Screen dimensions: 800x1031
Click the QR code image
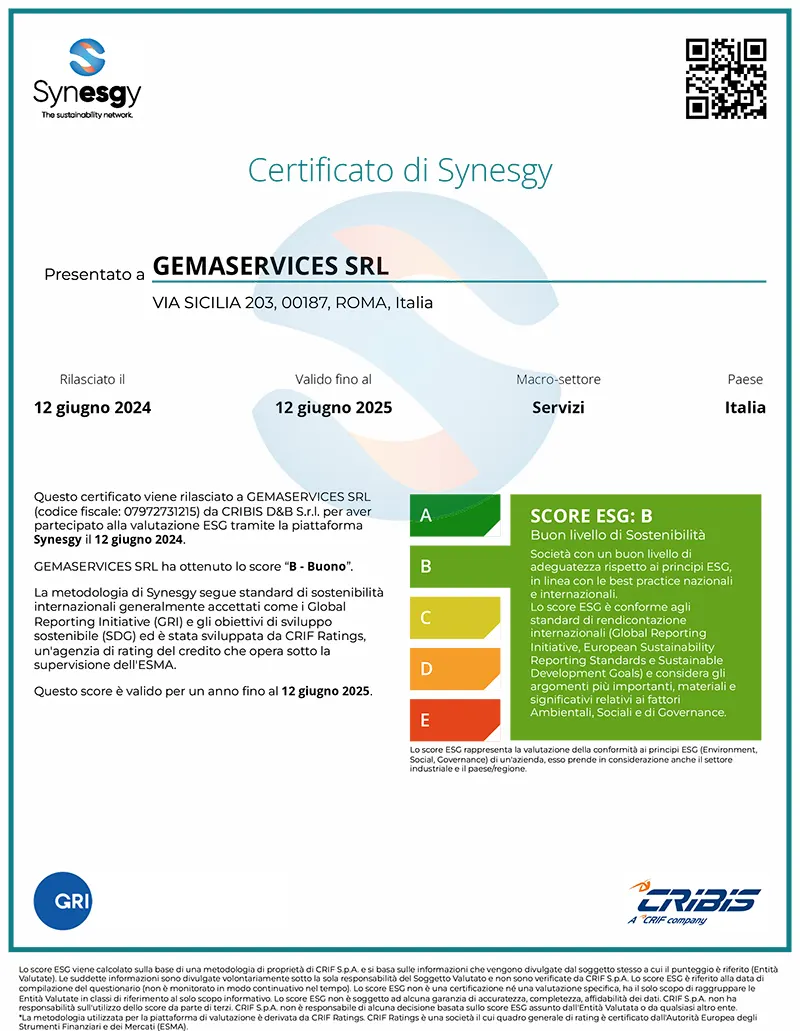tap(725, 79)
